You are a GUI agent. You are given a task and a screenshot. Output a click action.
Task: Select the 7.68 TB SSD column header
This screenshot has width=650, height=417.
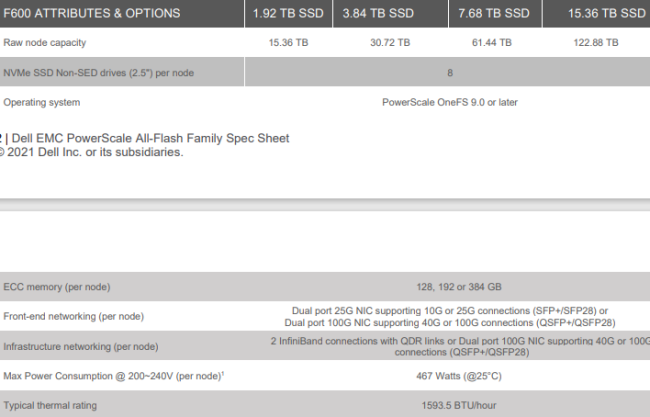[x=494, y=13]
